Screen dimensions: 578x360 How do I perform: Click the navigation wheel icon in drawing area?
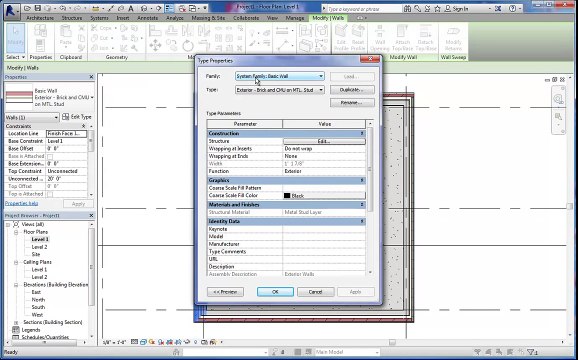(x=558, y=98)
